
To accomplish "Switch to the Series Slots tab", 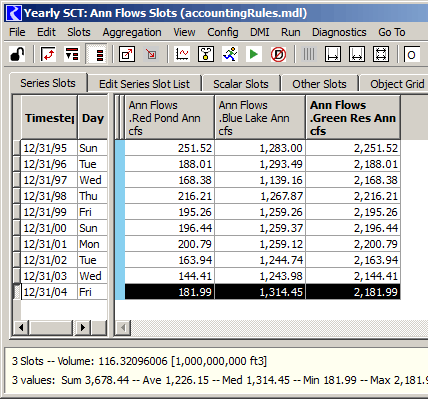I will coord(48,83).
